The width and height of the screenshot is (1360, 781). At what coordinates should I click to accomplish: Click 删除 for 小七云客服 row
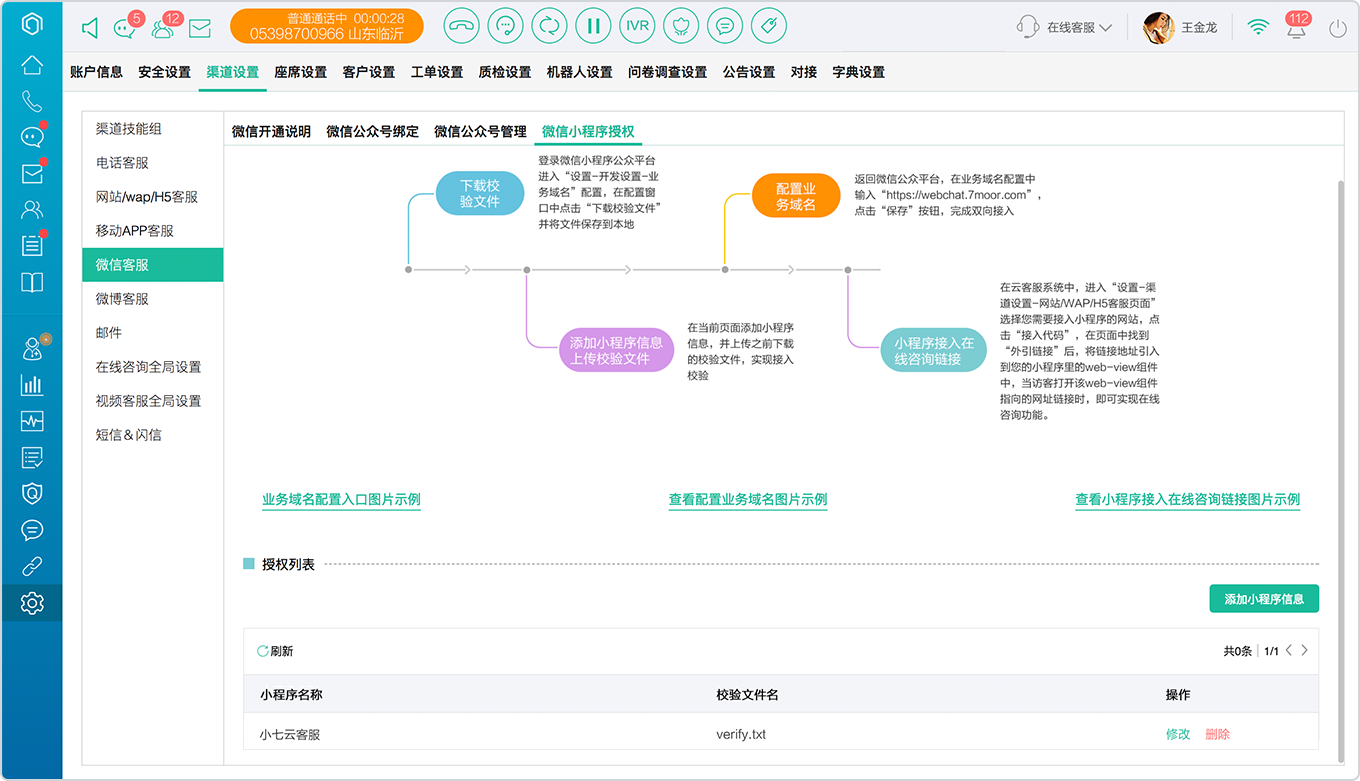[1218, 734]
